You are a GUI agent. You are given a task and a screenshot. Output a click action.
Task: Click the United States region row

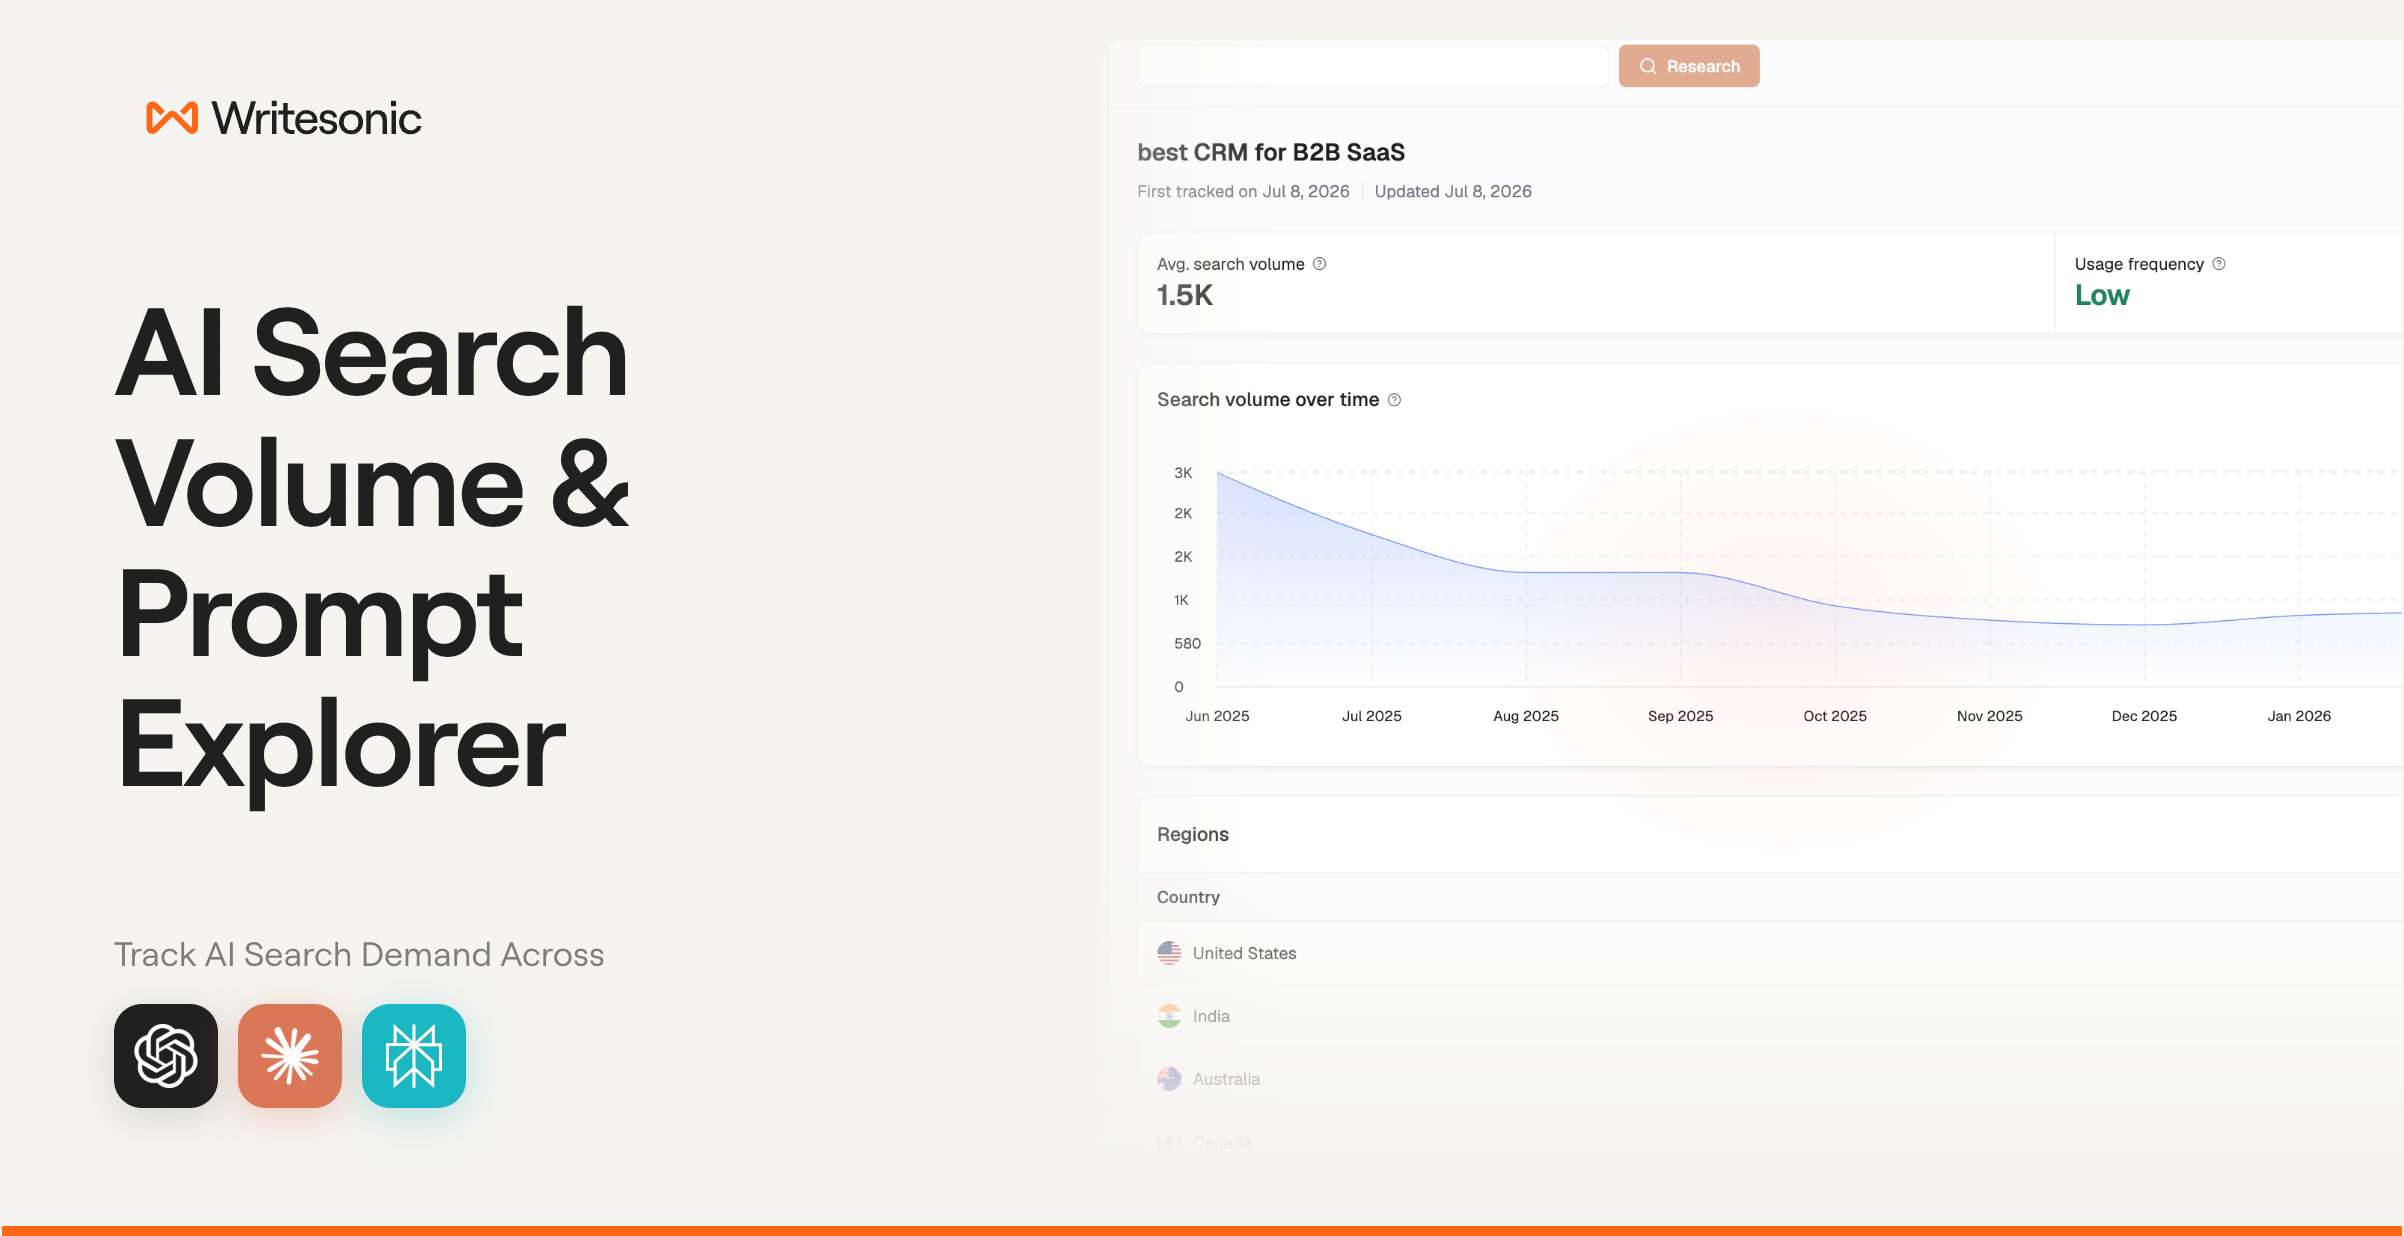[1770, 953]
